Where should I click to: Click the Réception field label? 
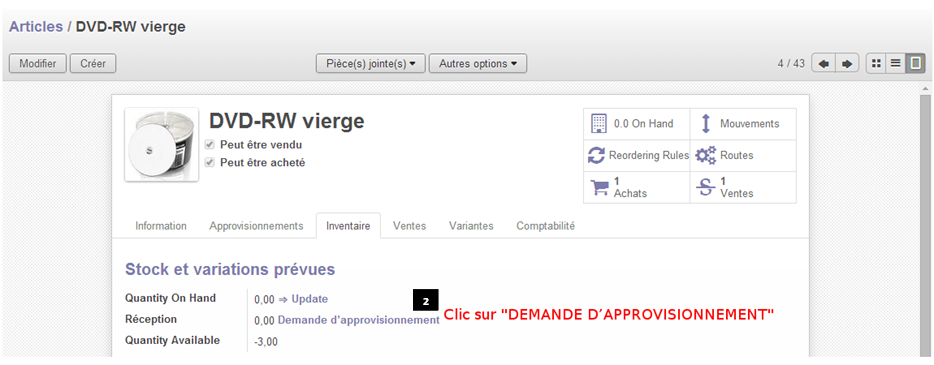[x=151, y=320]
